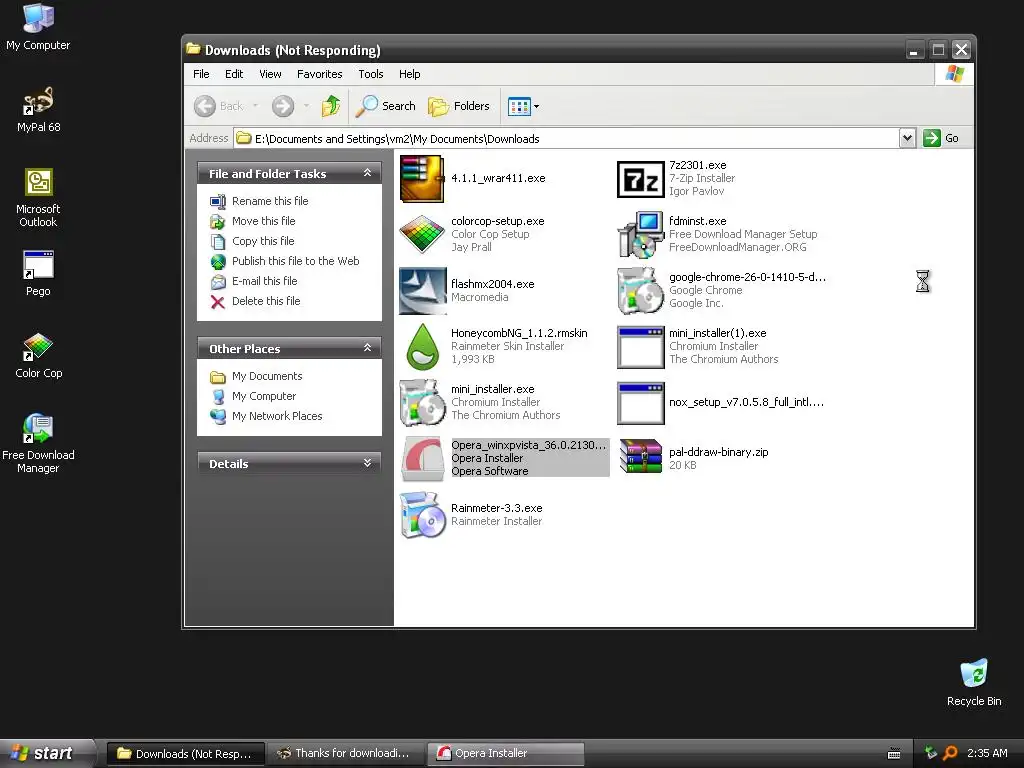Open the Forward history dropdown arrow
The height and width of the screenshot is (768, 1024).
pos(306,106)
